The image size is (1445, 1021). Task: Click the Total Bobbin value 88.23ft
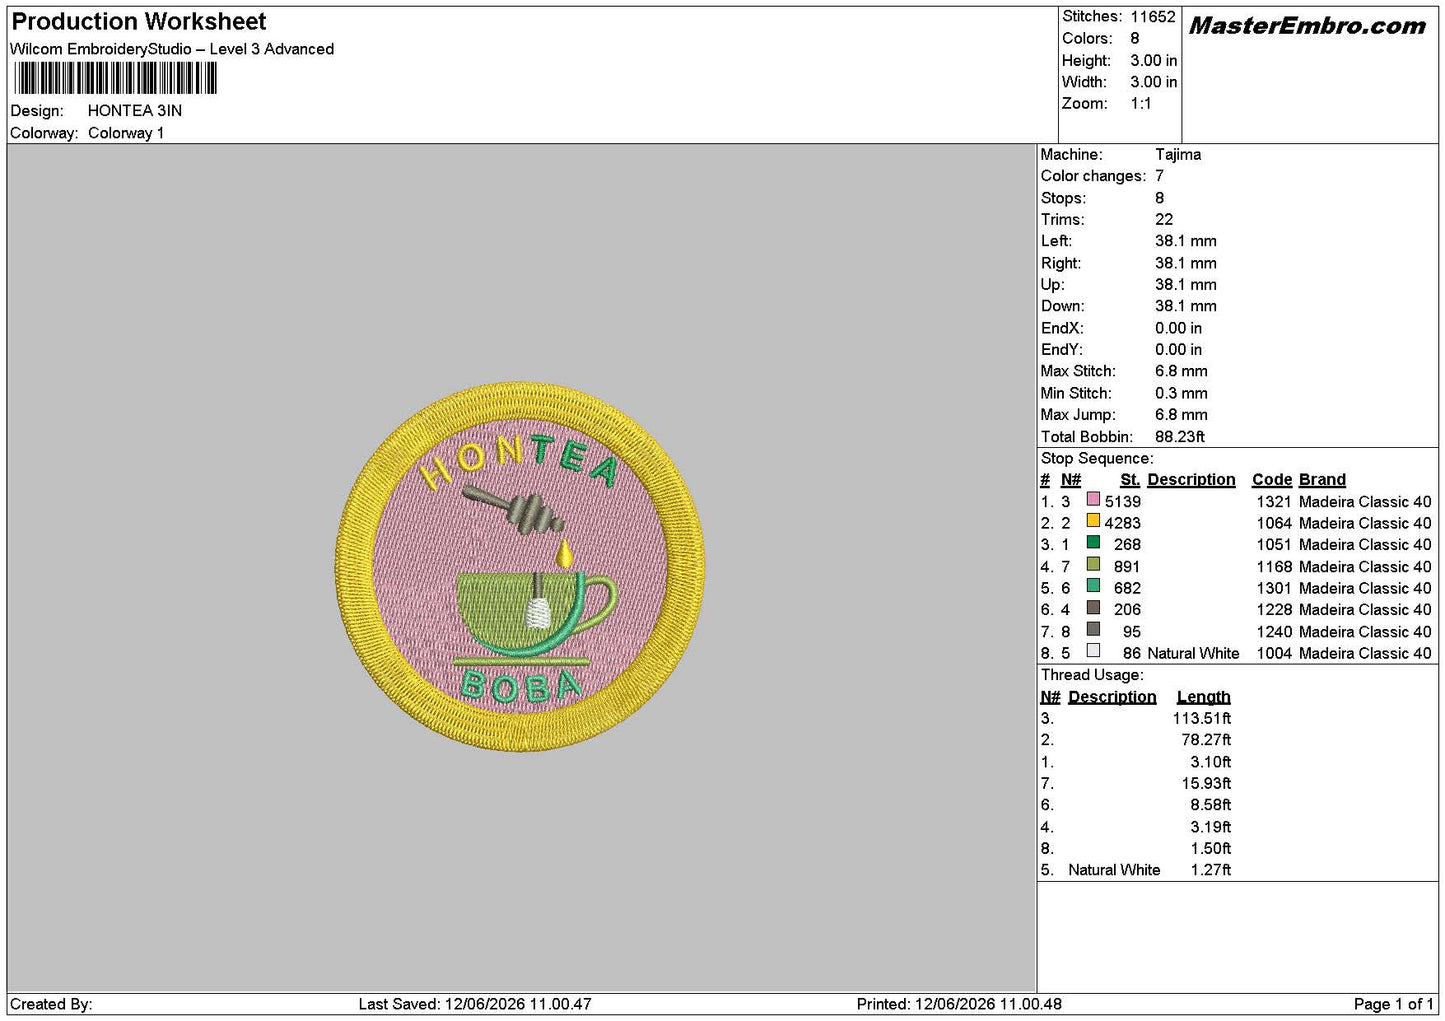tap(1180, 437)
